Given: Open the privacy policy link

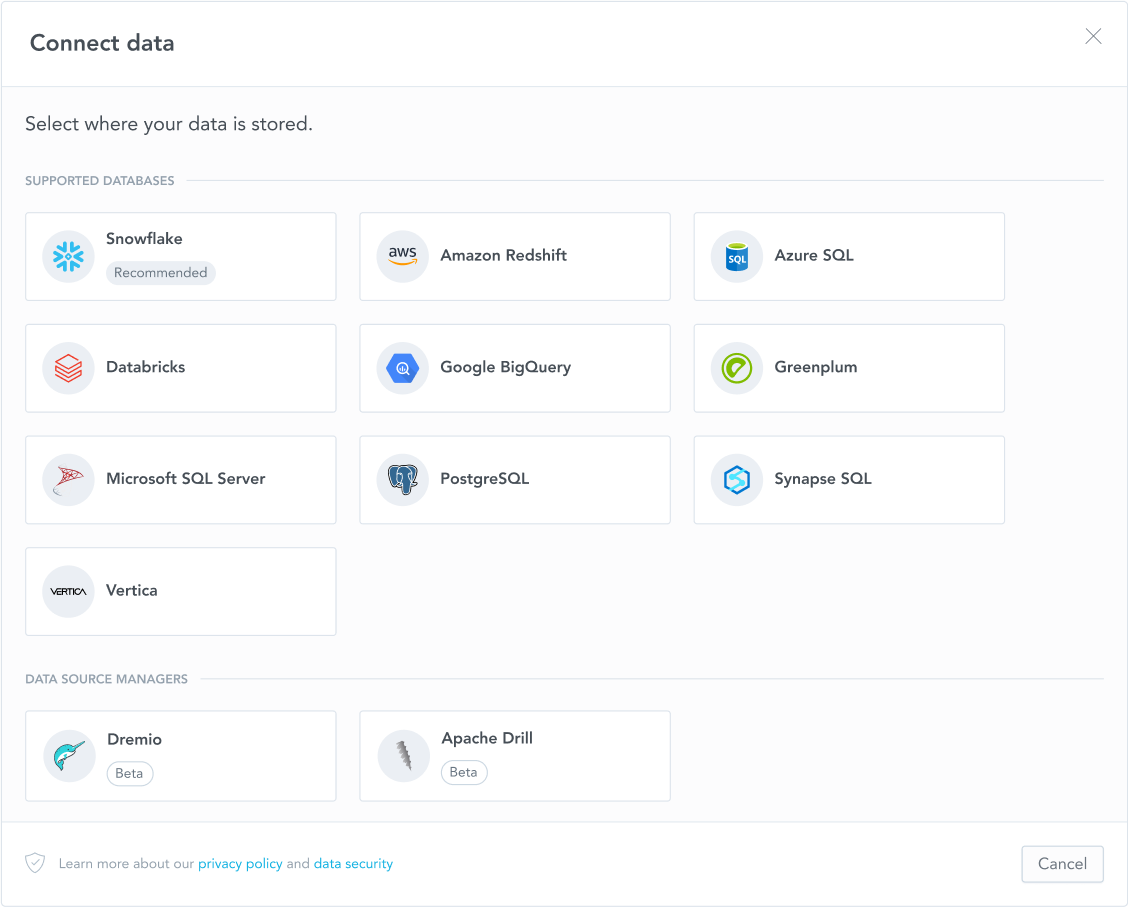Looking at the screenshot, I should pos(240,864).
